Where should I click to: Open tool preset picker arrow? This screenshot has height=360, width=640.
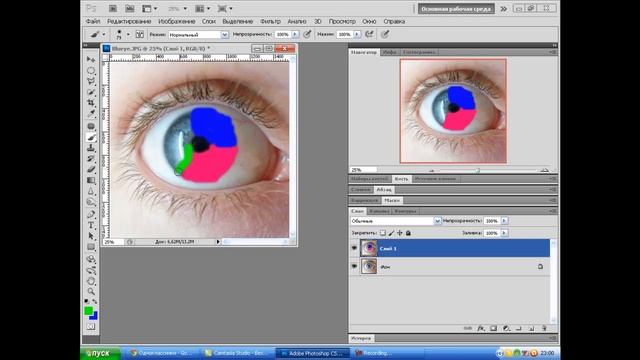point(104,34)
